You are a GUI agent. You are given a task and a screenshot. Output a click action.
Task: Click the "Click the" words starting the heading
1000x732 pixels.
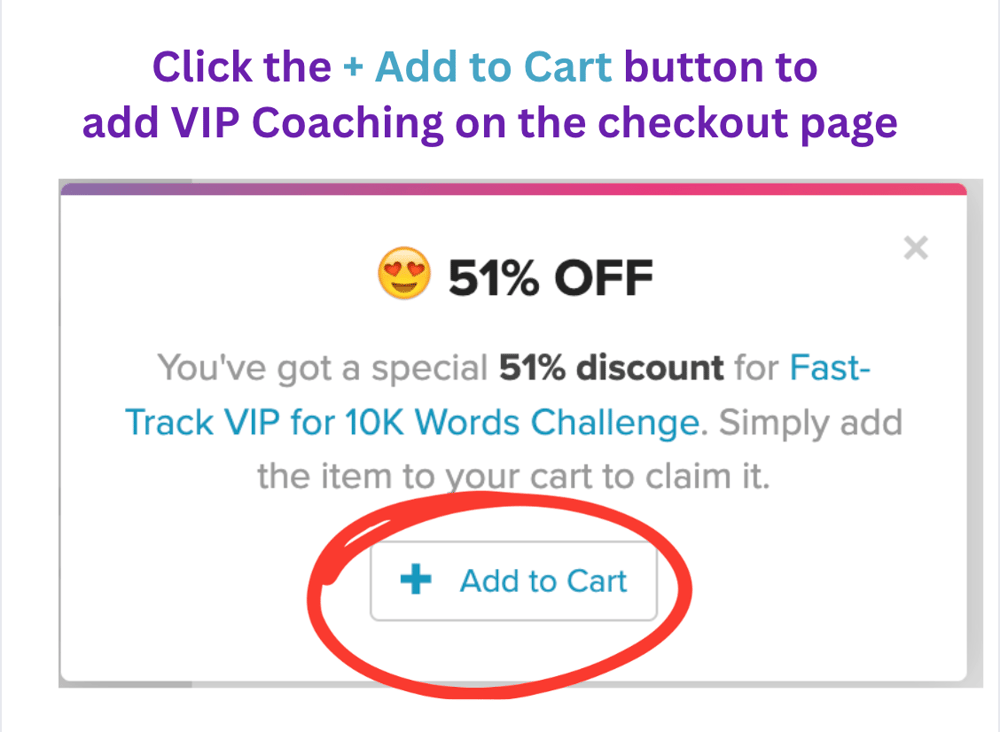[242, 68]
